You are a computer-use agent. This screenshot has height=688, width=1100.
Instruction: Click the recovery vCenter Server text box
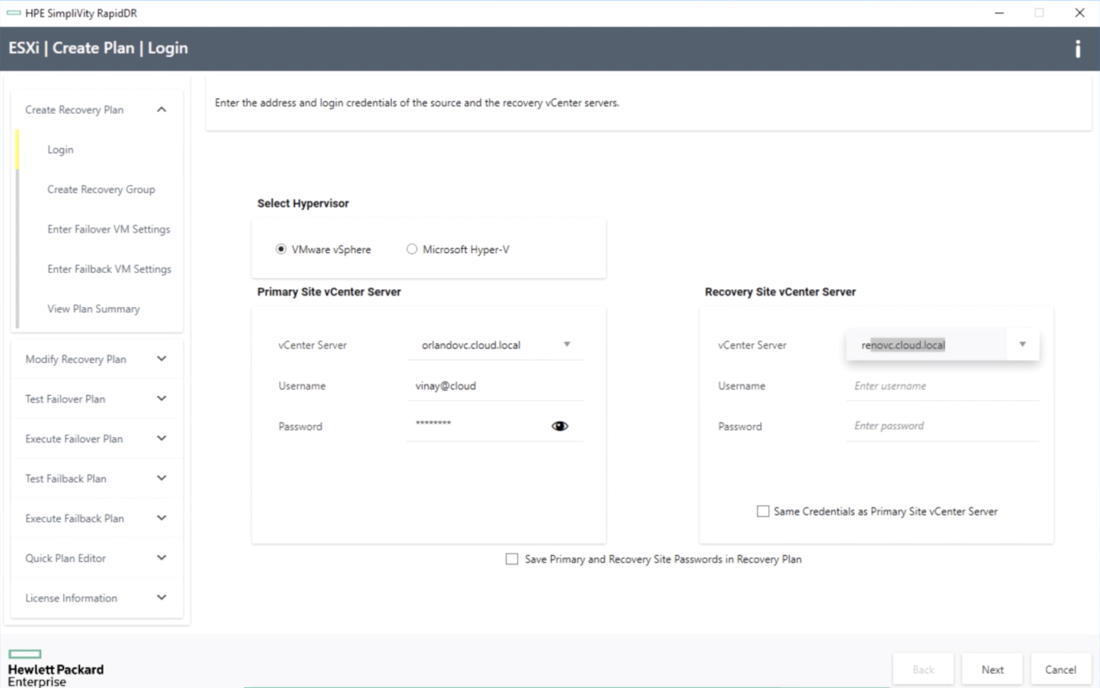point(926,345)
